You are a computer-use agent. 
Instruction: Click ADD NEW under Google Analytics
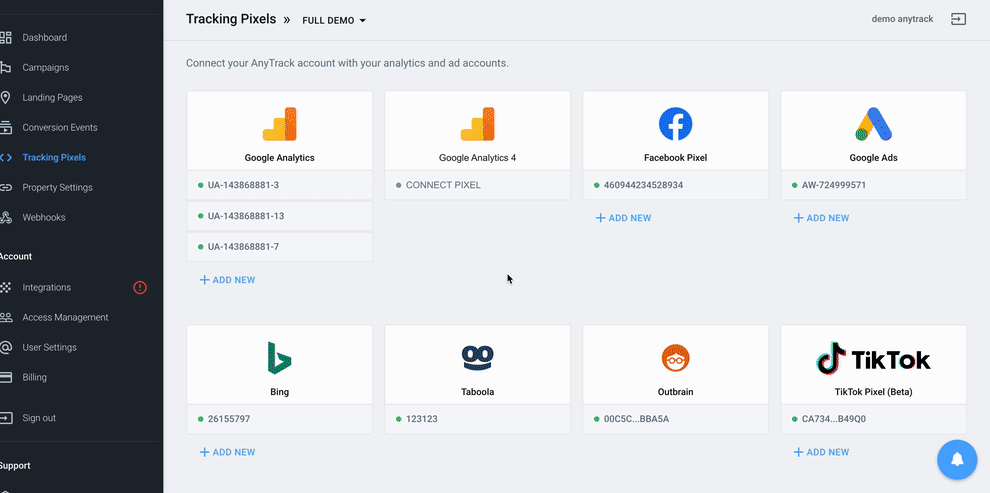click(227, 280)
